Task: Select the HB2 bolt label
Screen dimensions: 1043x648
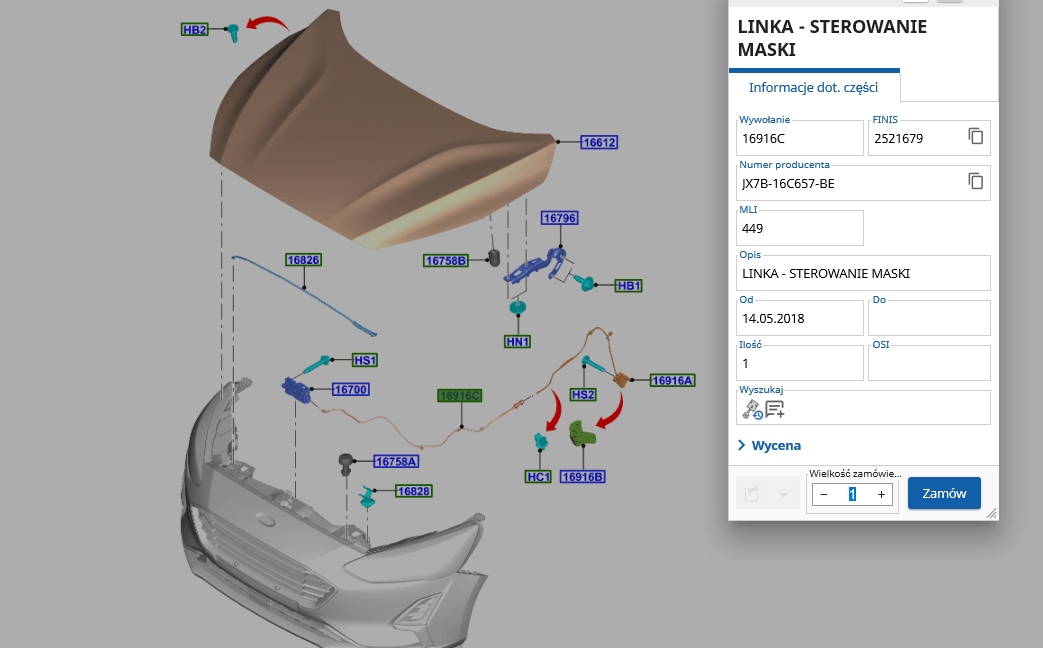Action: tap(194, 30)
